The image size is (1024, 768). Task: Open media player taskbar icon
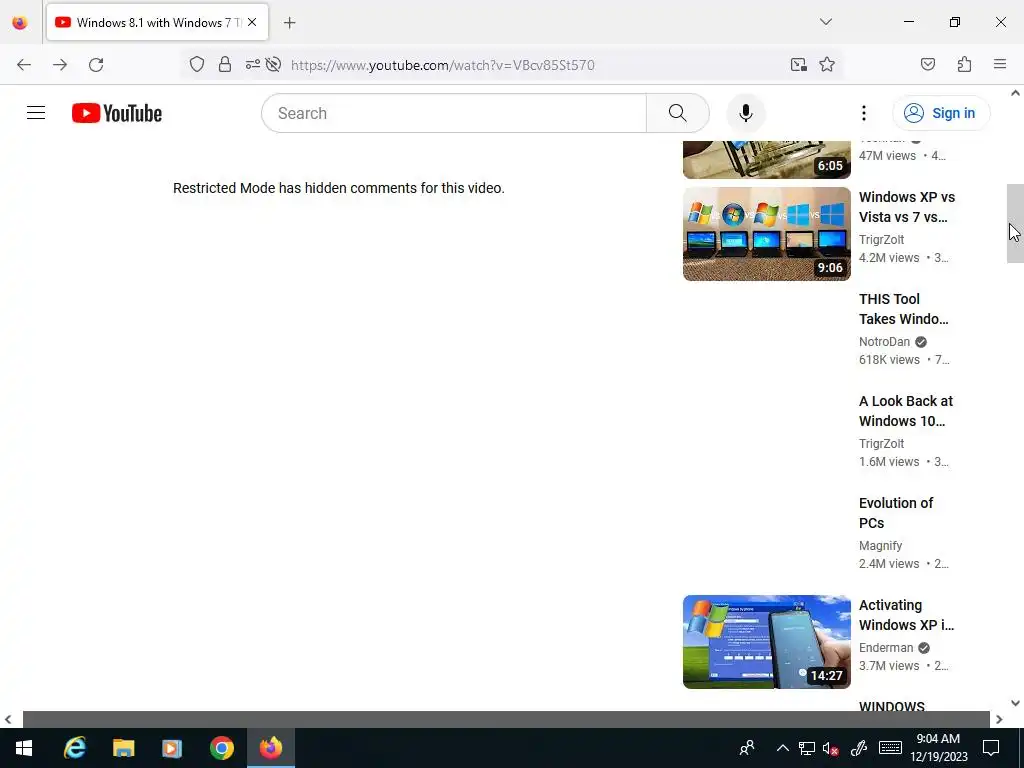point(172,748)
